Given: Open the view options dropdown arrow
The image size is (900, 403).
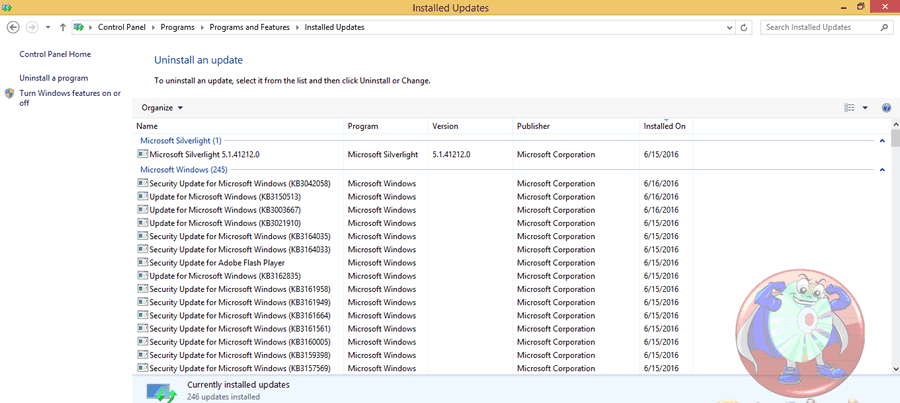Looking at the screenshot, I should point(865,108).
